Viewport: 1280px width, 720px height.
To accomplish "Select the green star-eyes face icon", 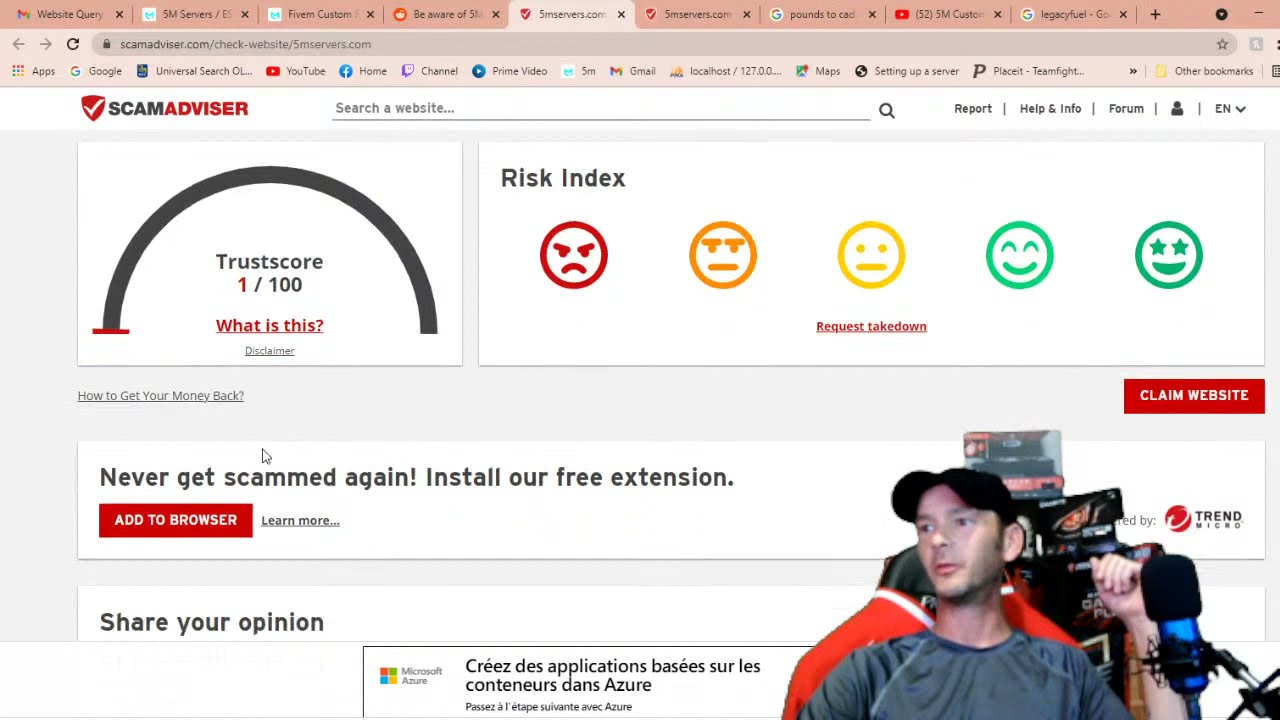I will (x=1169, y=255).
